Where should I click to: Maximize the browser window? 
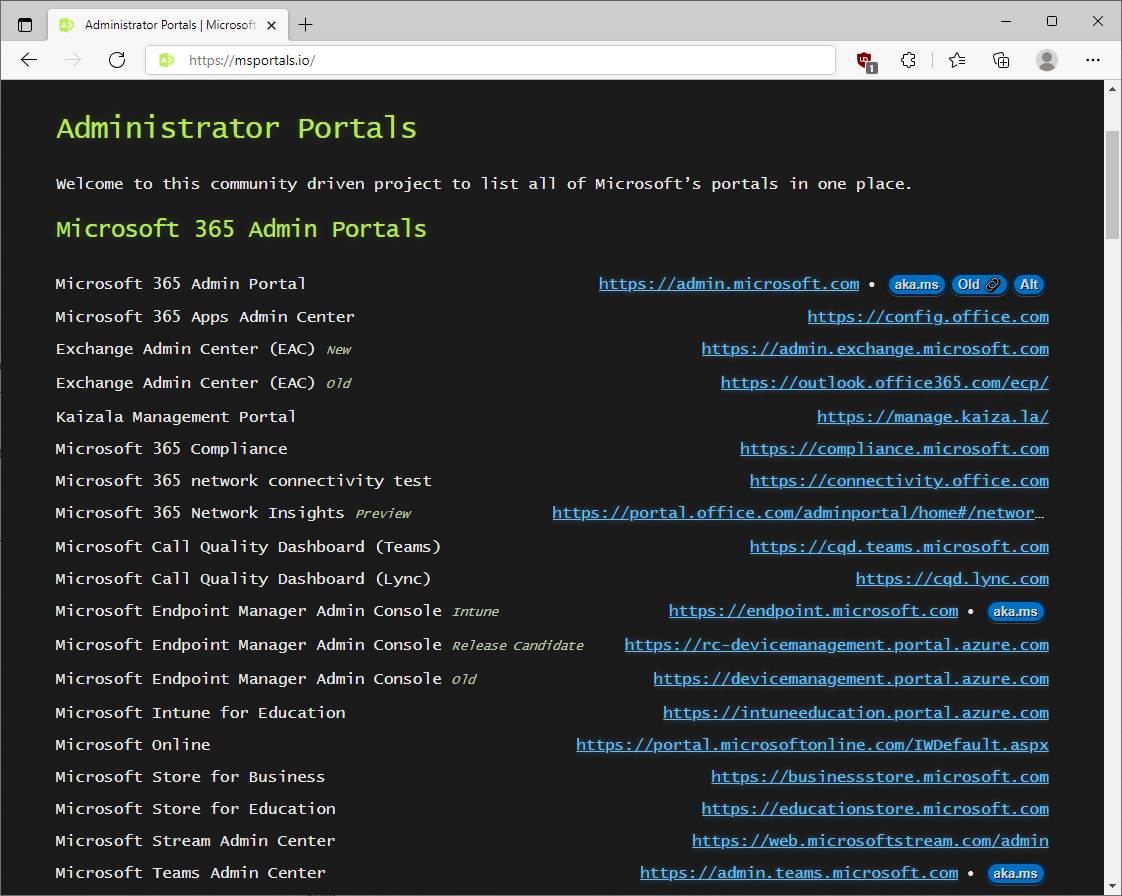[1051, 21]
